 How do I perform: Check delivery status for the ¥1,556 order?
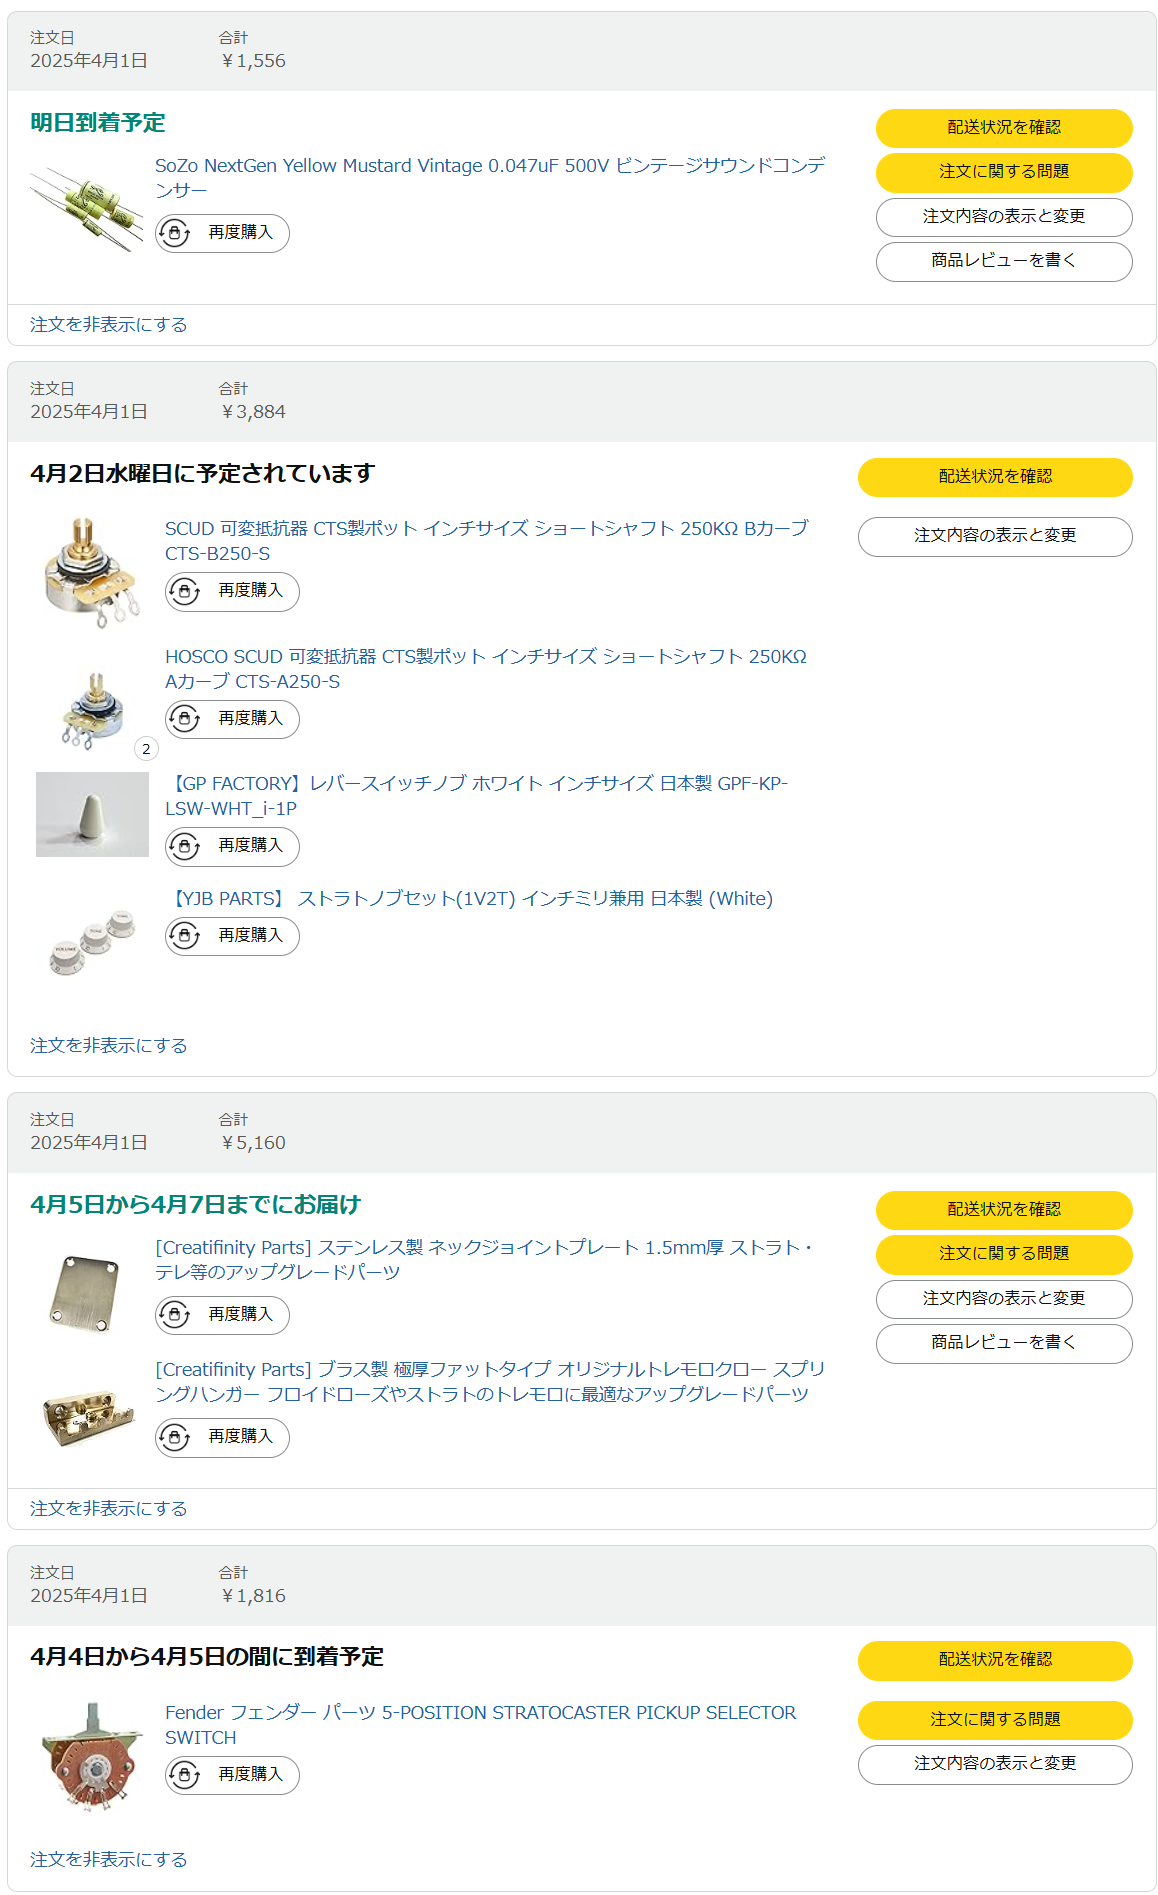1004,128
